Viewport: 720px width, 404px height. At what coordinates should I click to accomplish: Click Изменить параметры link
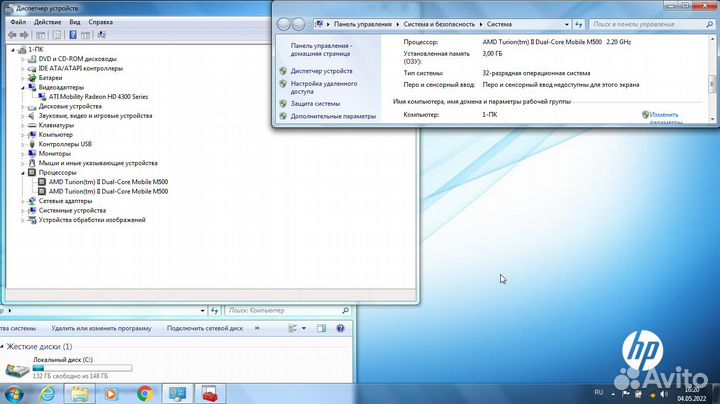click(x=665, y=118)
